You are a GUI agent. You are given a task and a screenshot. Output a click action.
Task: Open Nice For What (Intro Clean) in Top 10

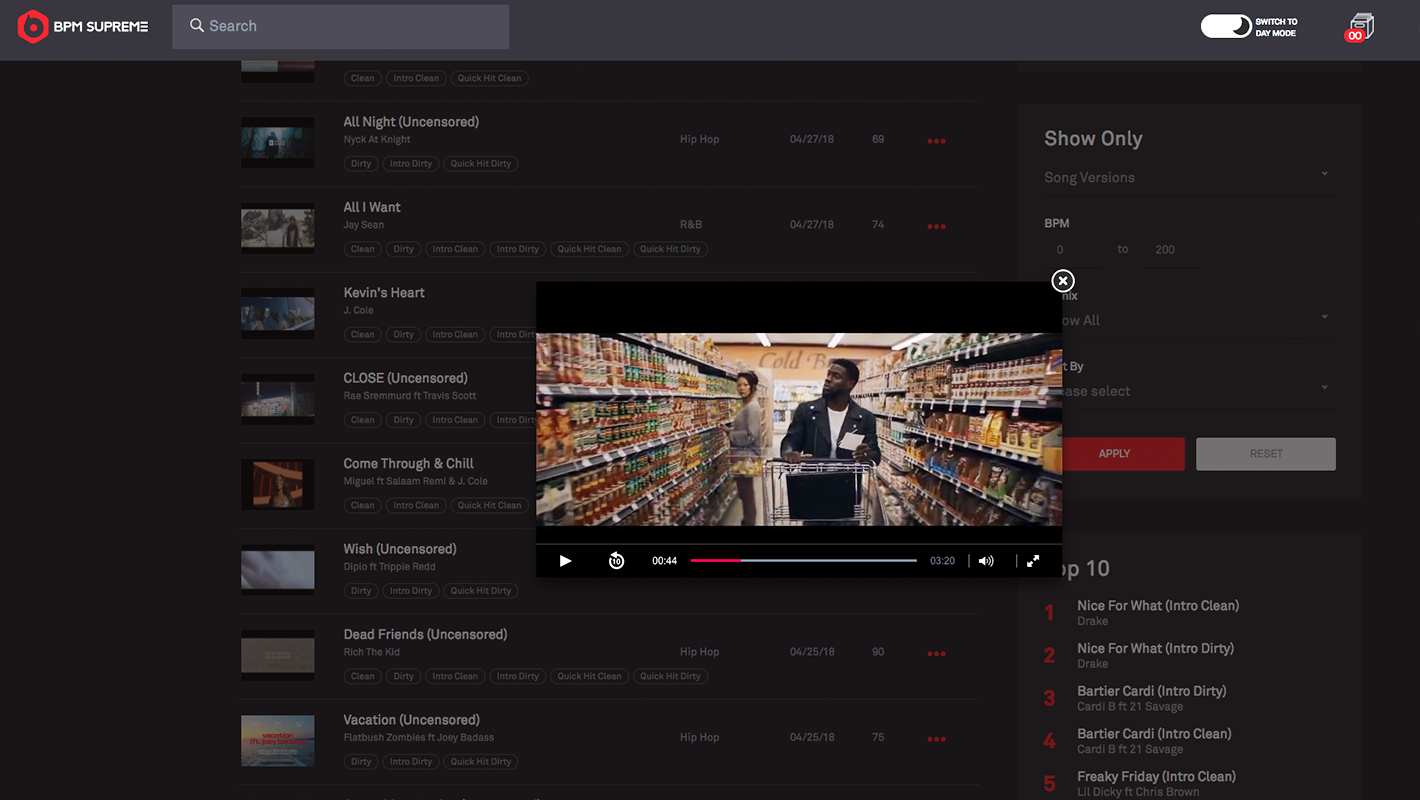click(1157, 606)
